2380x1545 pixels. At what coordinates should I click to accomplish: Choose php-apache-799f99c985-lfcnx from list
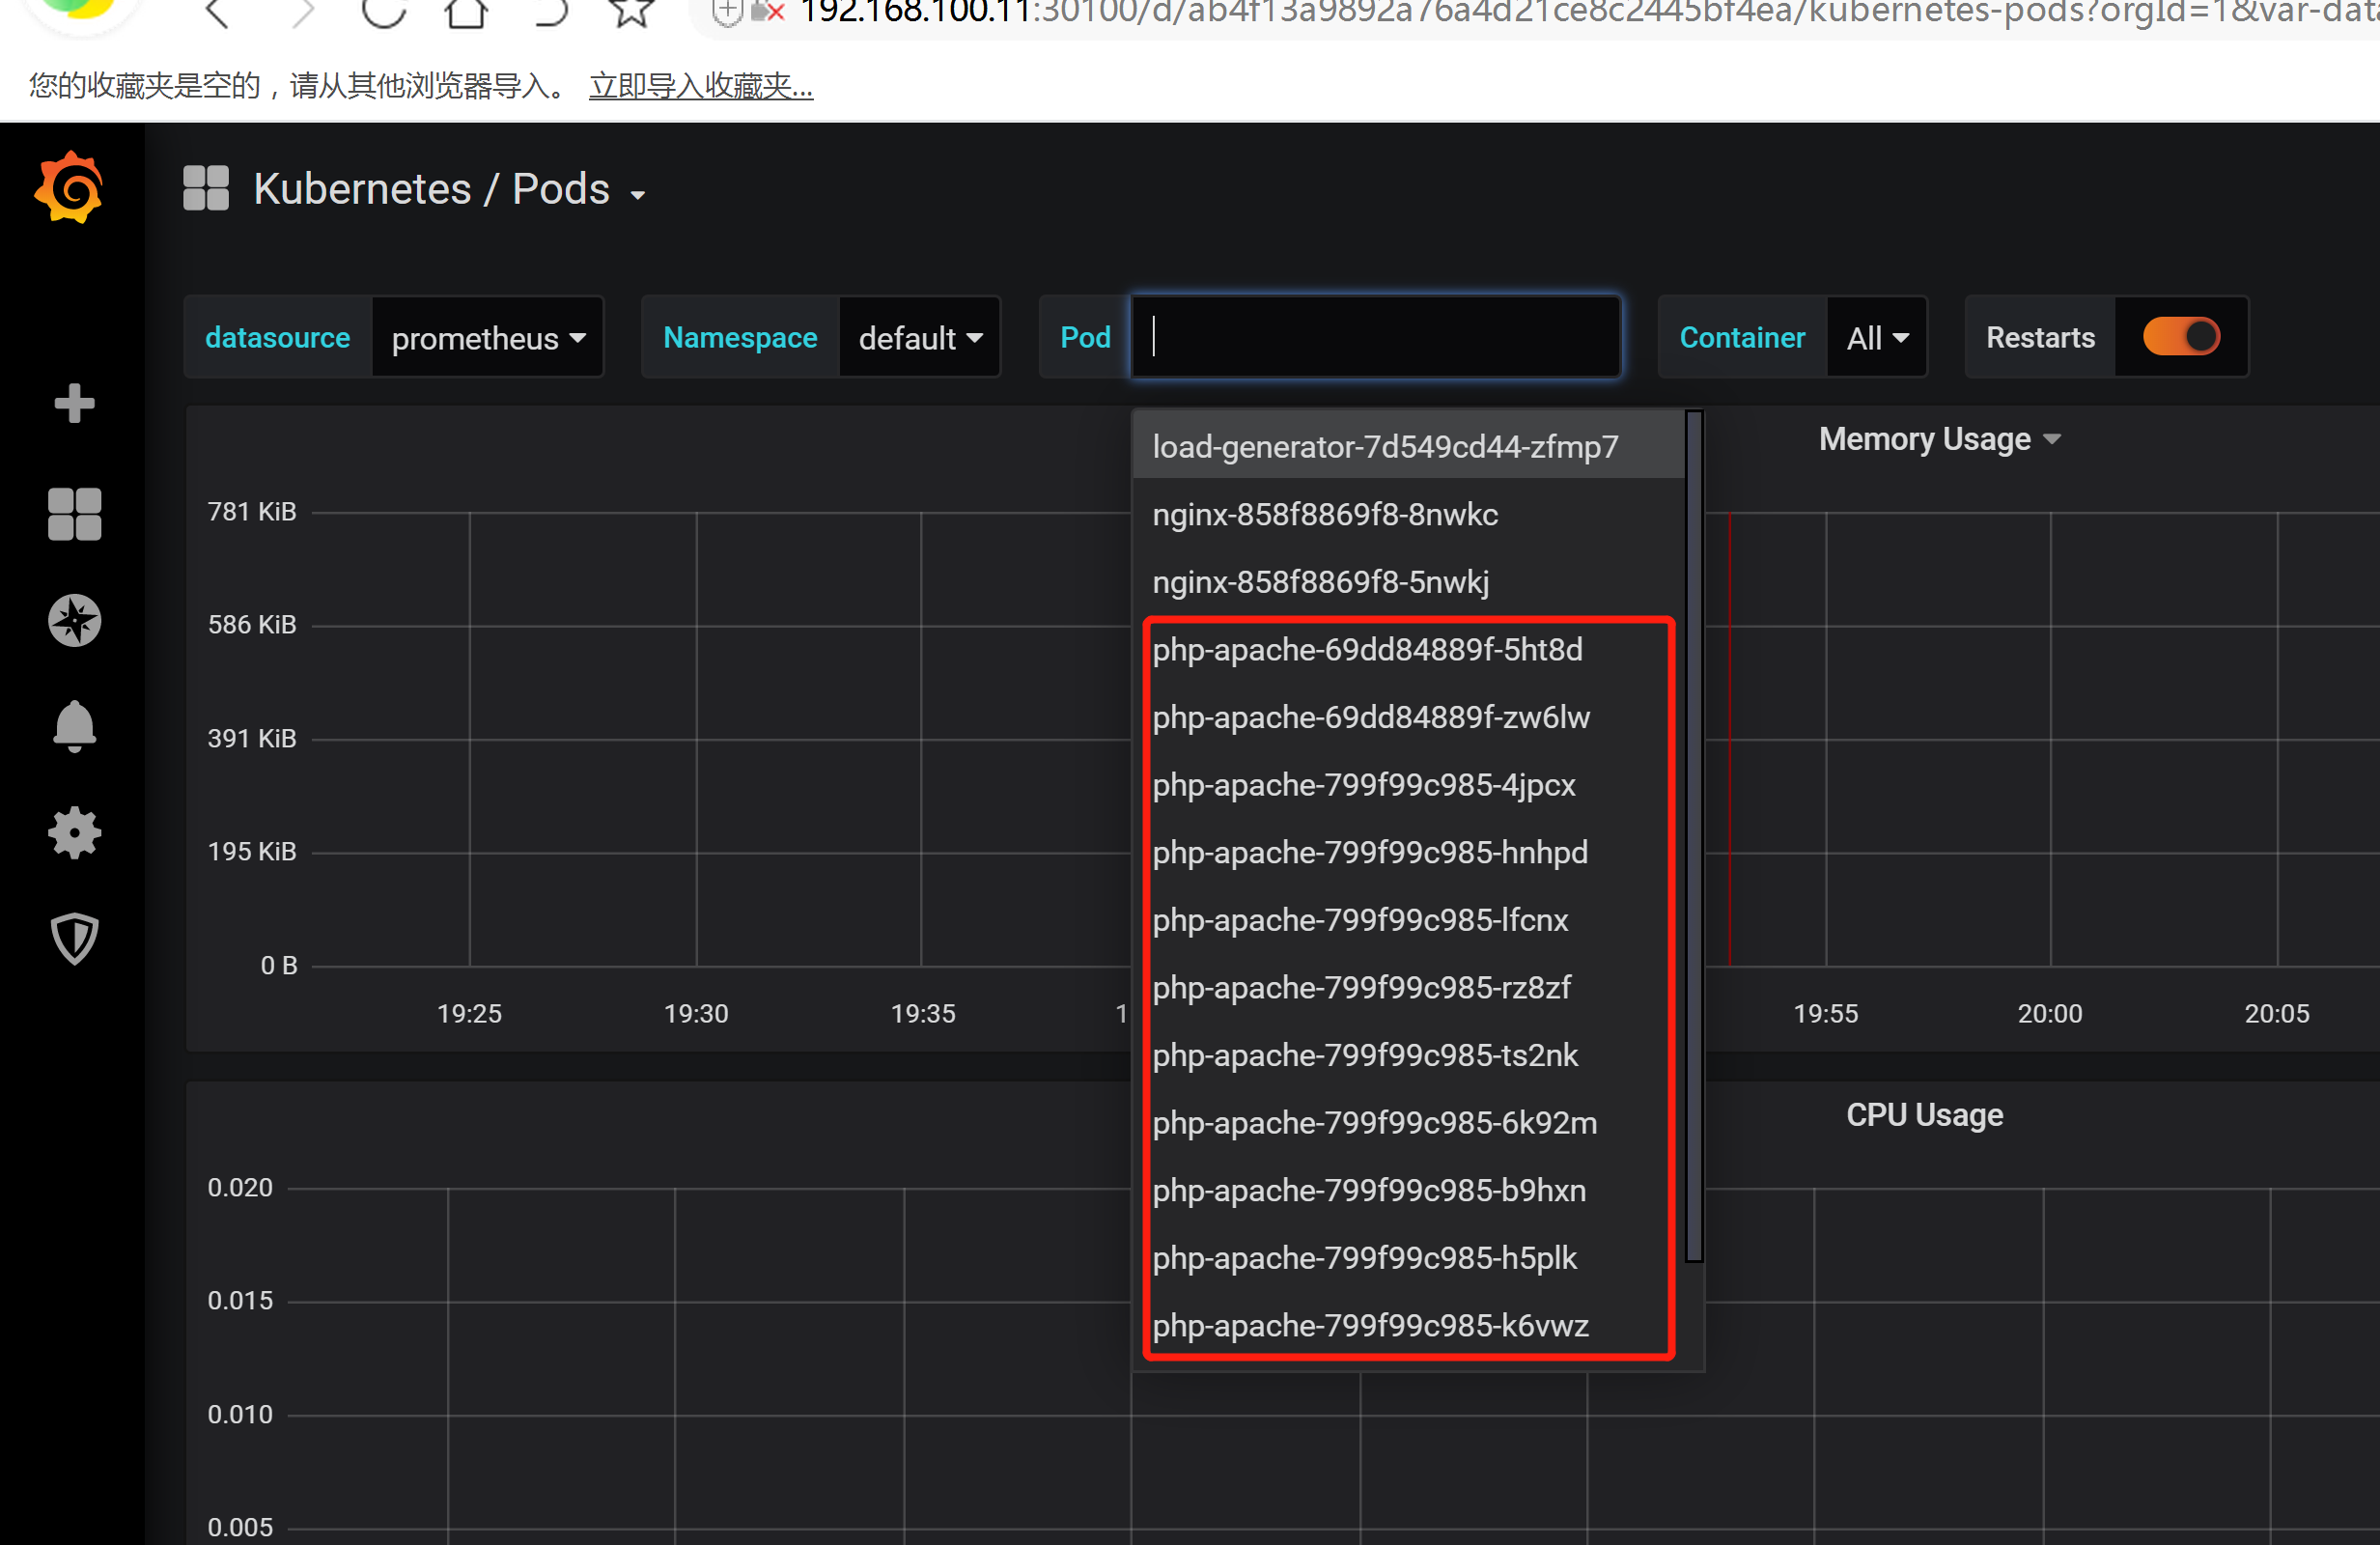click(x=1408, y=919)
